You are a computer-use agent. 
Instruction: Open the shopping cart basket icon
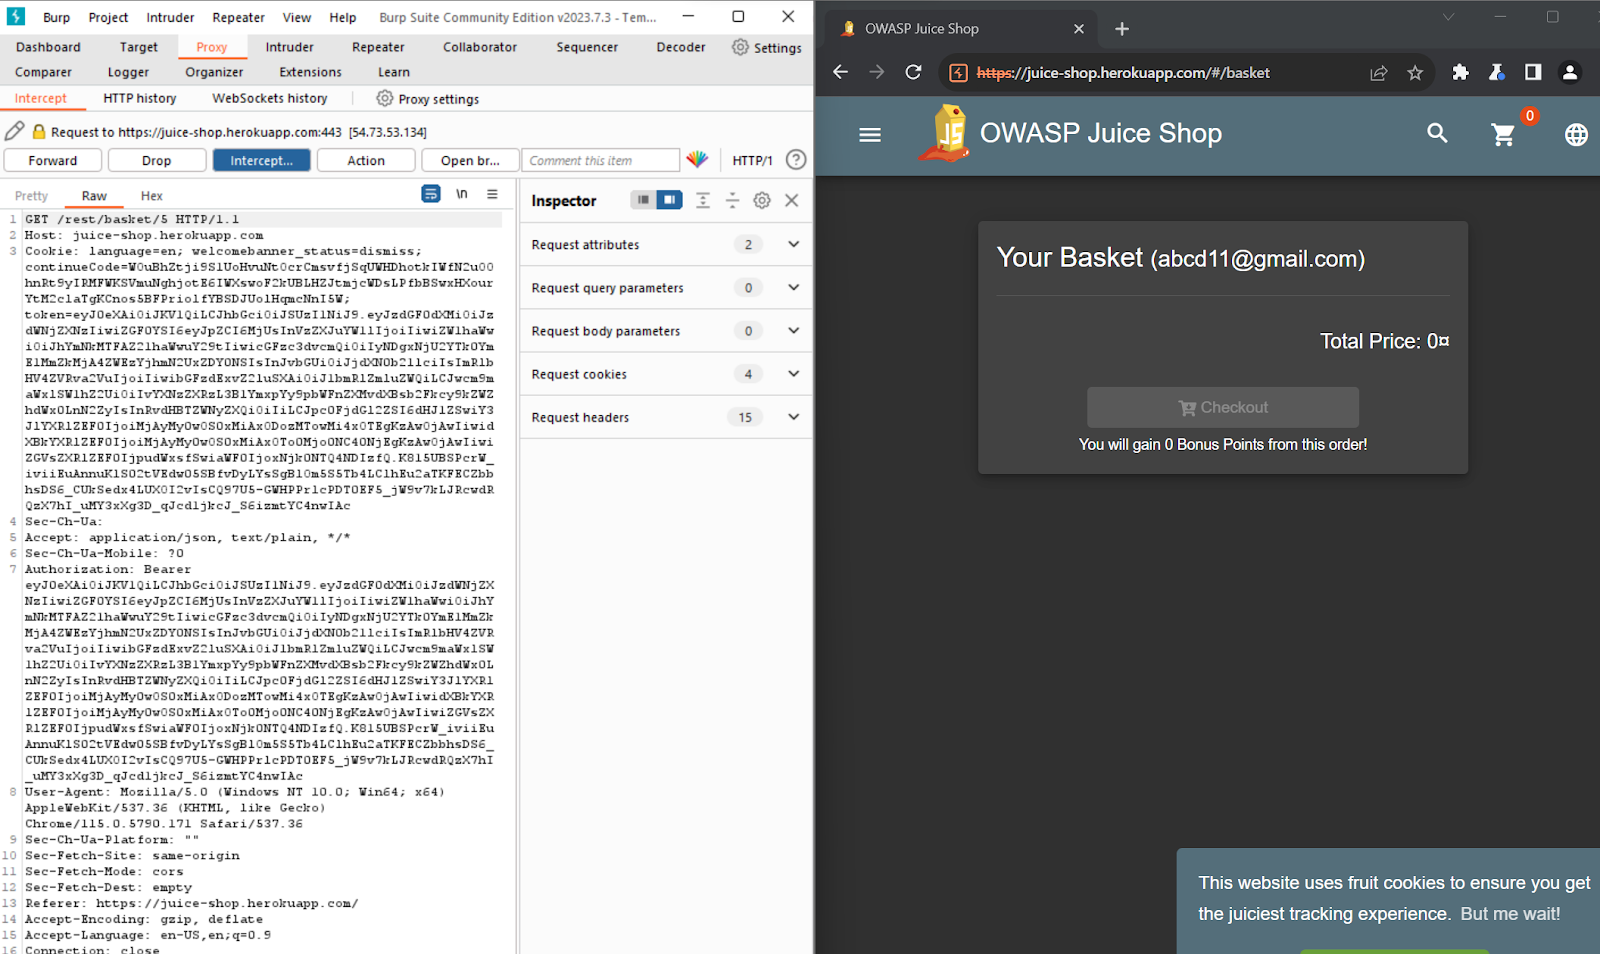(1503, 134)
